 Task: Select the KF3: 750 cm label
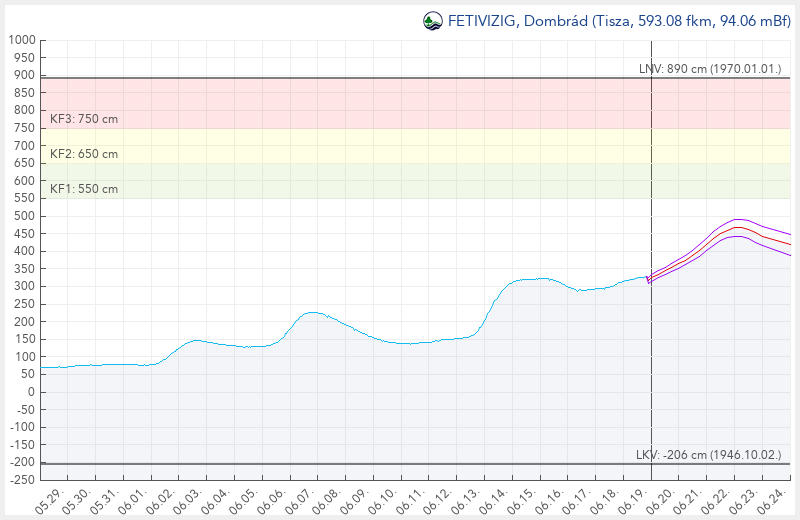tap(84, 119)
